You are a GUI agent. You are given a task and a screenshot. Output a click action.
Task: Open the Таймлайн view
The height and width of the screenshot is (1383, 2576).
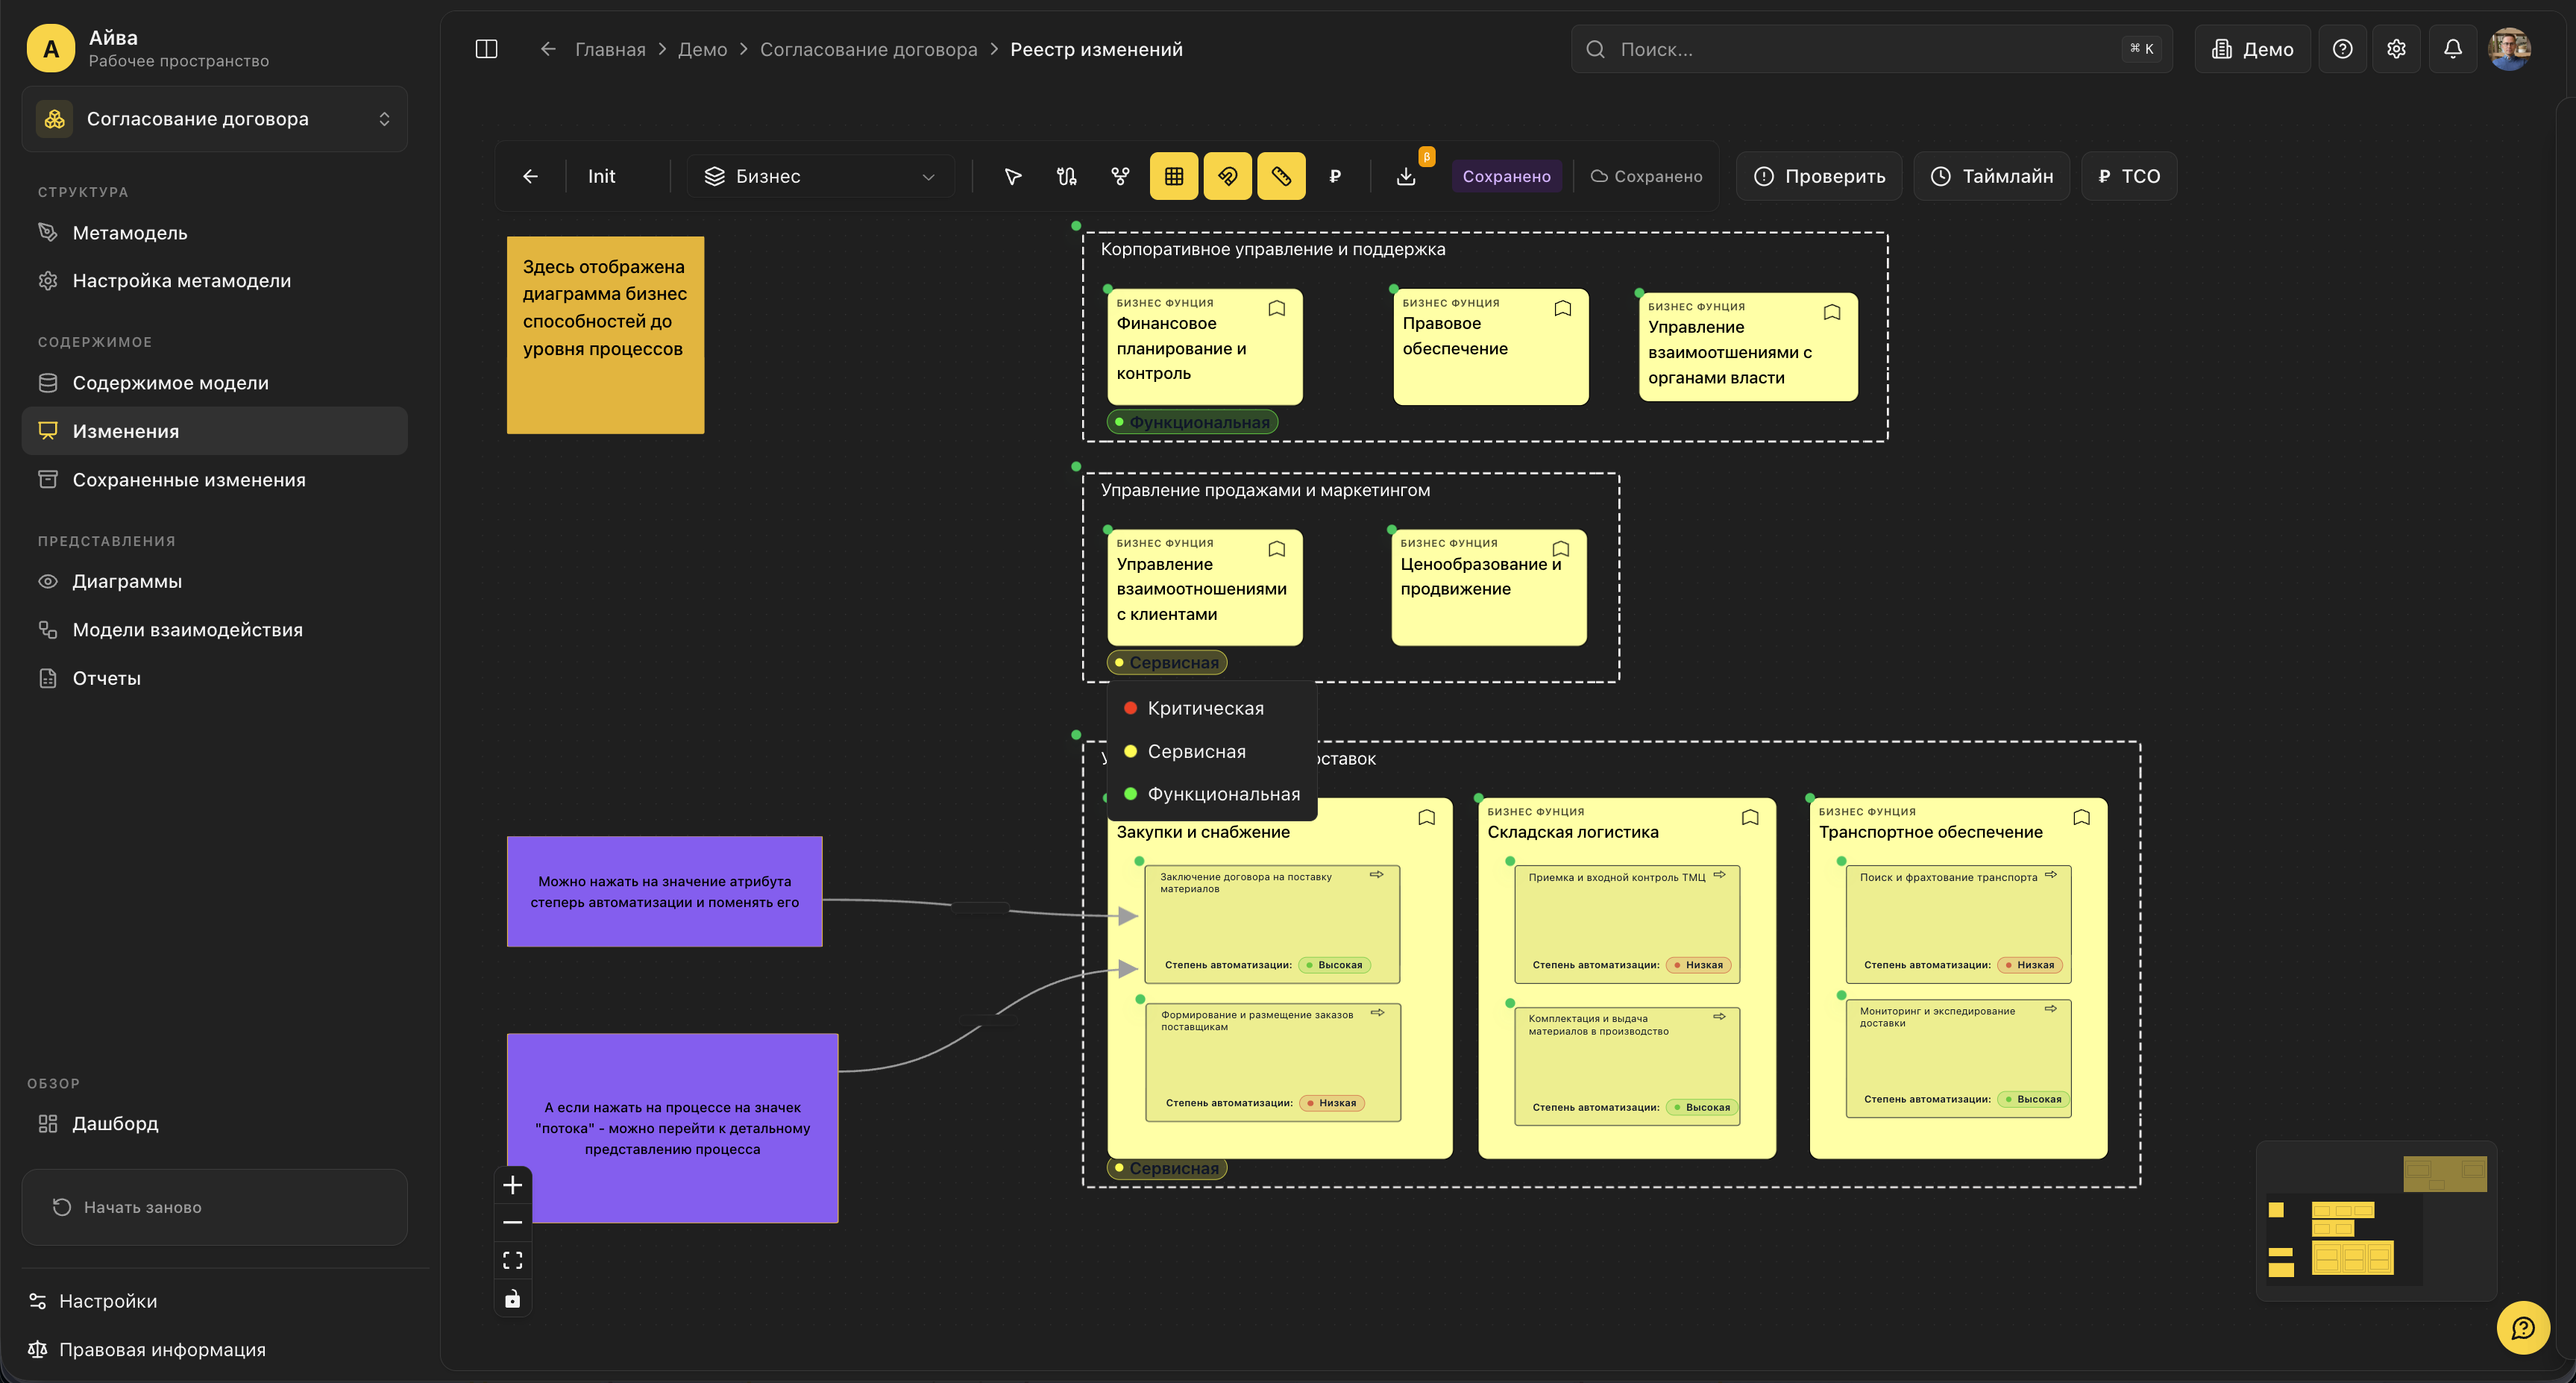[1991, 176]
